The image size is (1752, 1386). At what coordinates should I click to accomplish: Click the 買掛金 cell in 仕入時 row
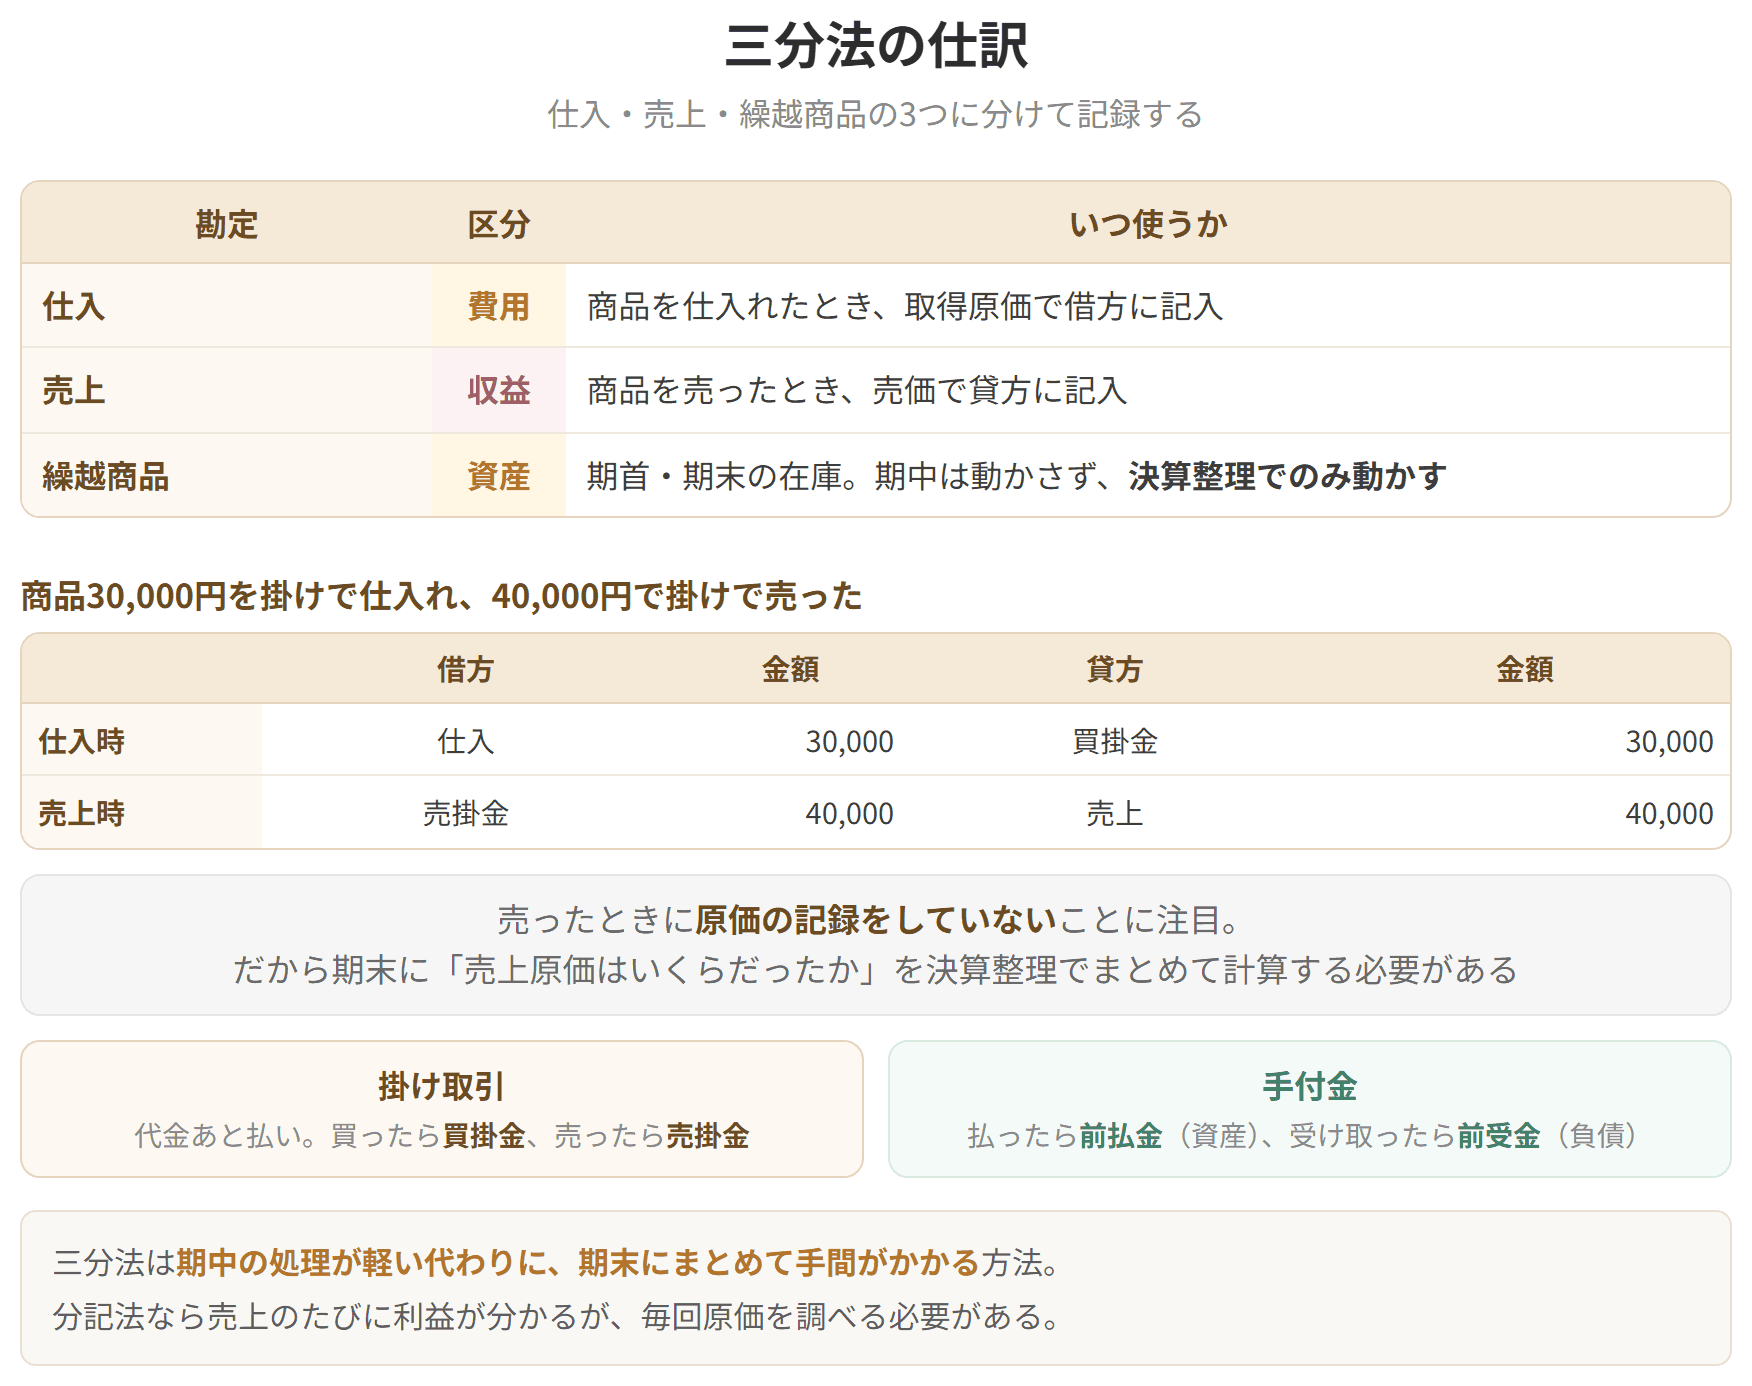click(x=1114, y=741)
